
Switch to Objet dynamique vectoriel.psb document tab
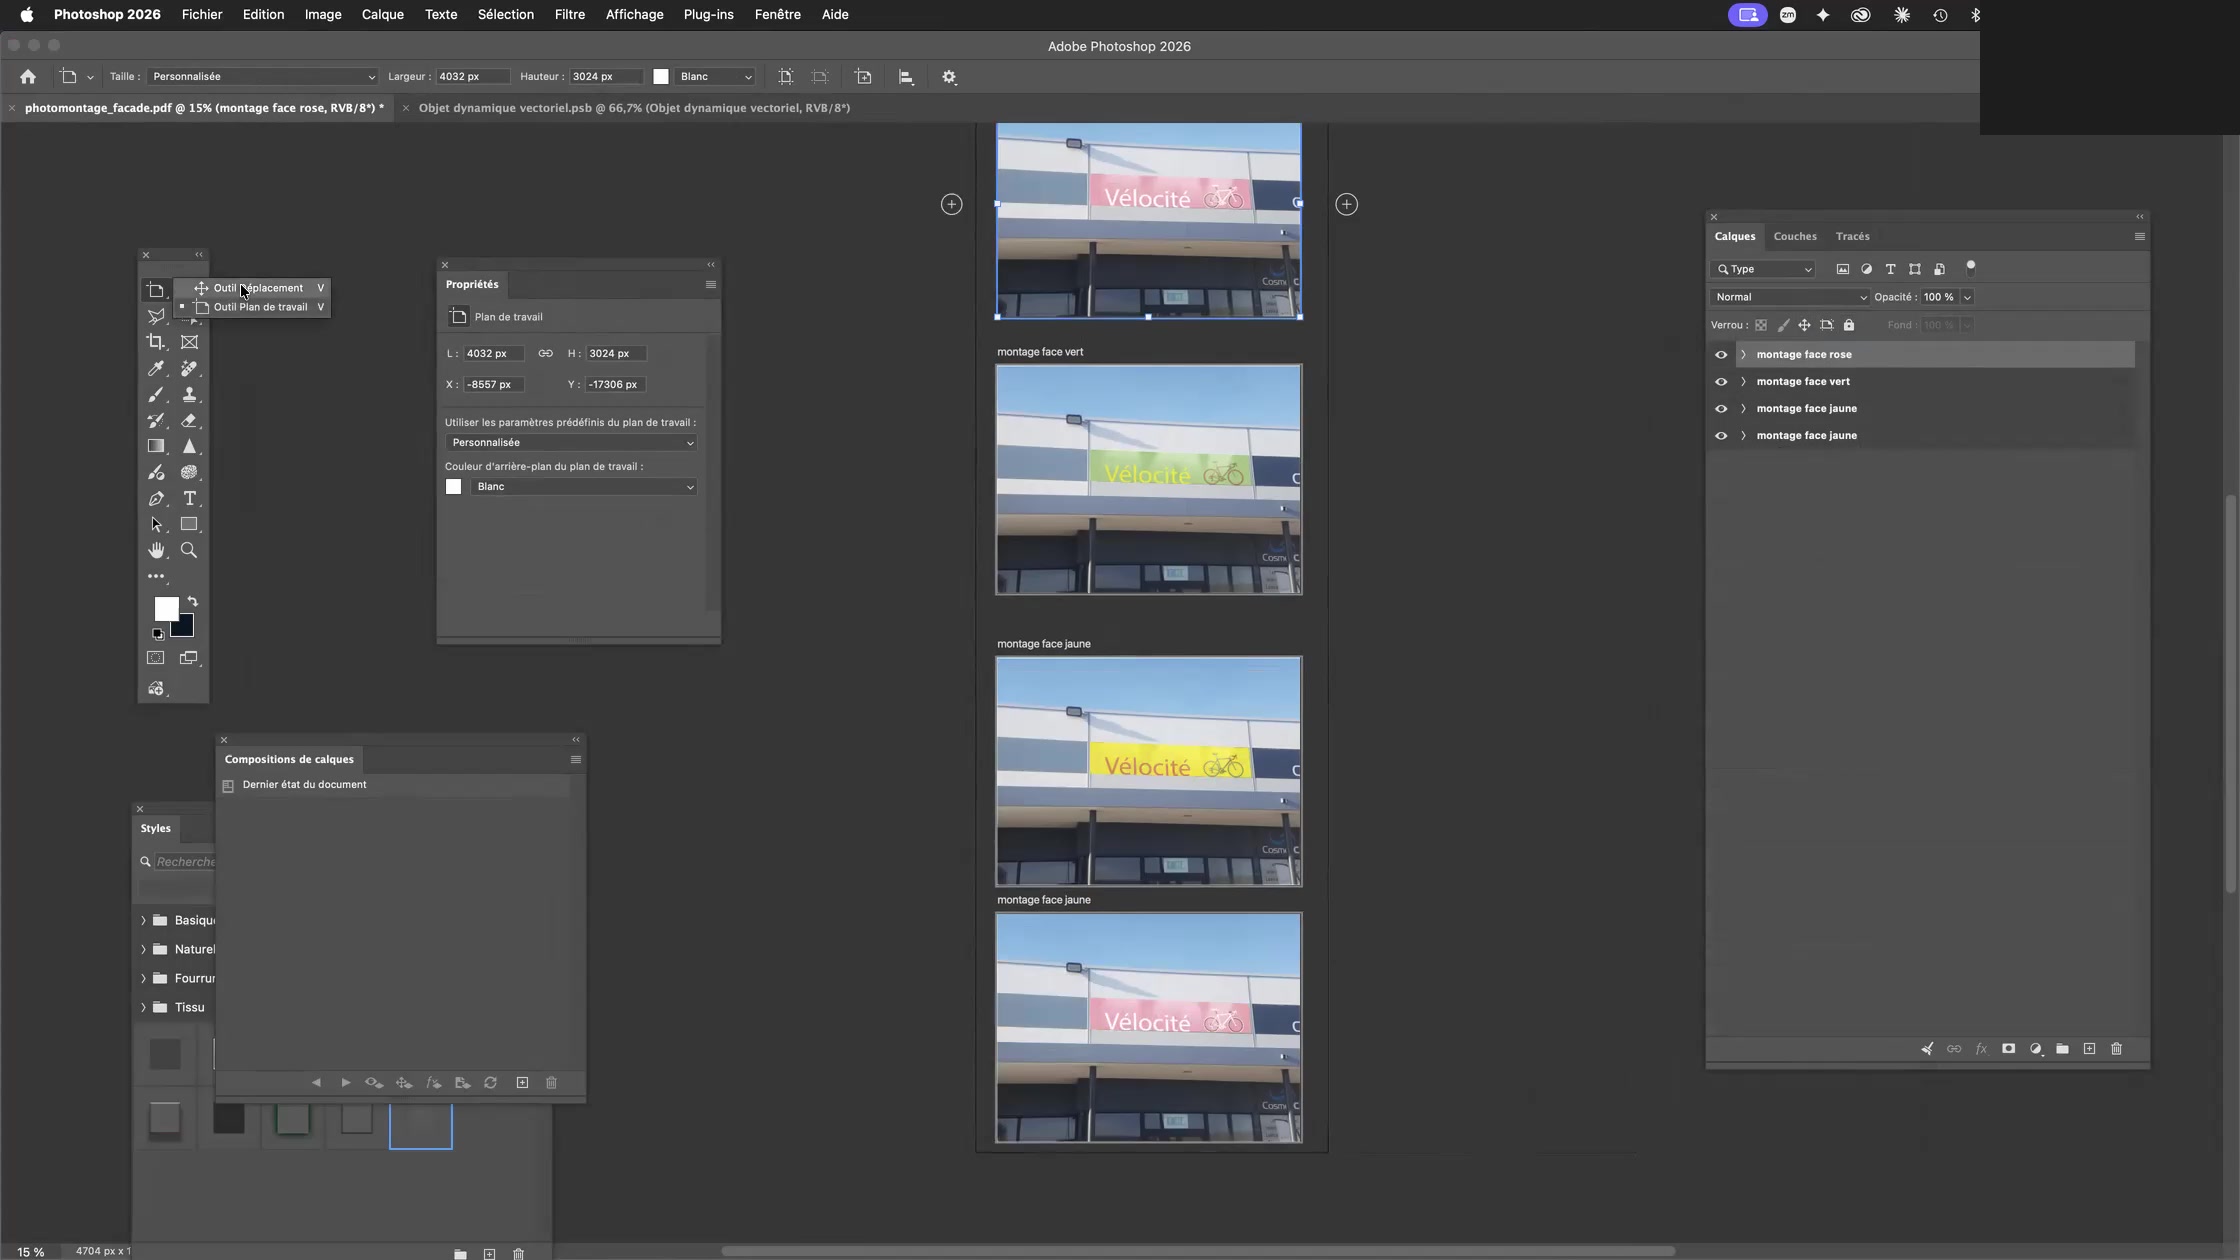click(634, 108)
